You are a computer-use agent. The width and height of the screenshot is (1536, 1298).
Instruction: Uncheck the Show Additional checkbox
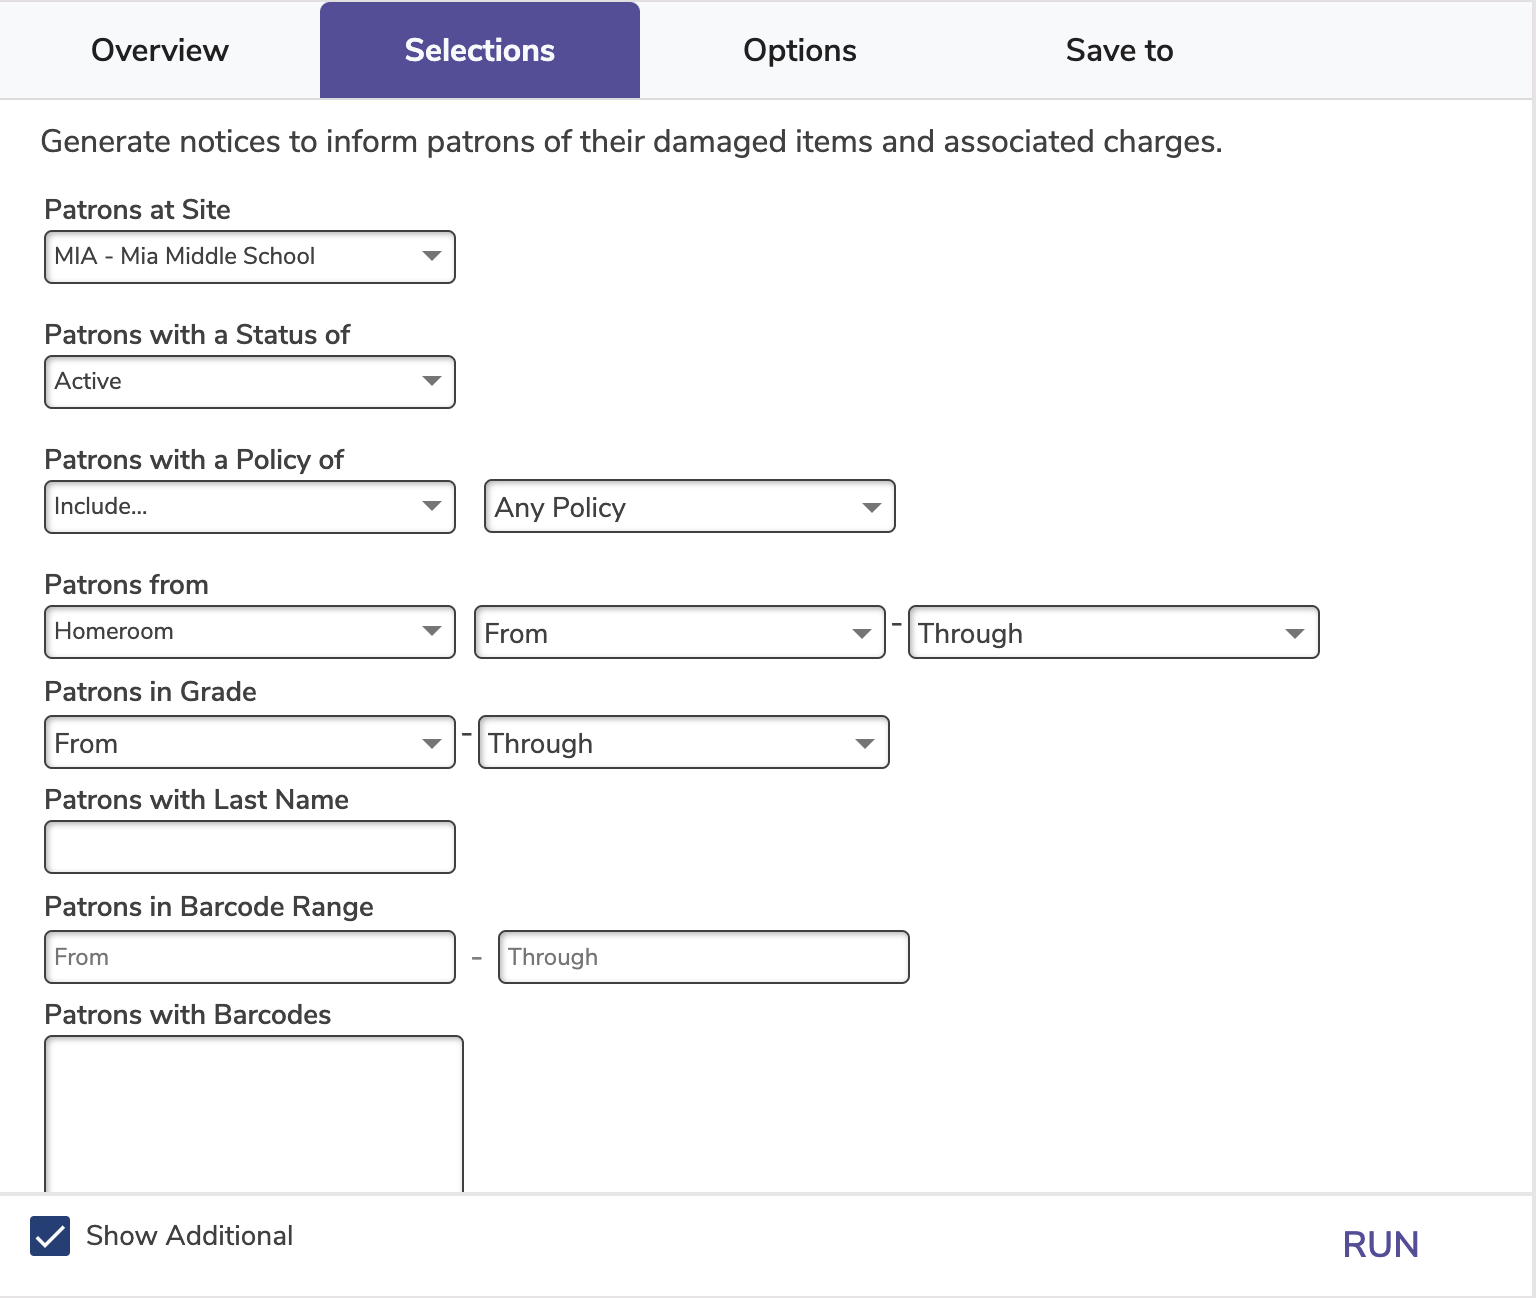(x=50, y=1236)
